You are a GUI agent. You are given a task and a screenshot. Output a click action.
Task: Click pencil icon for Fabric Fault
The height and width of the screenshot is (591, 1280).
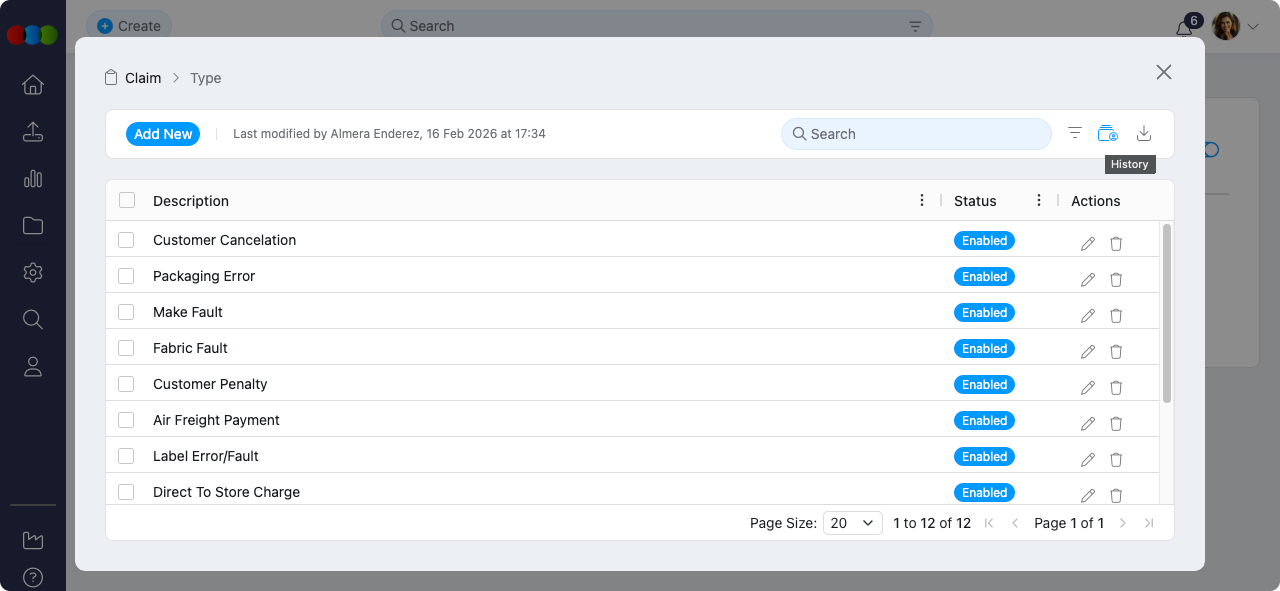tap(1088, 352)
